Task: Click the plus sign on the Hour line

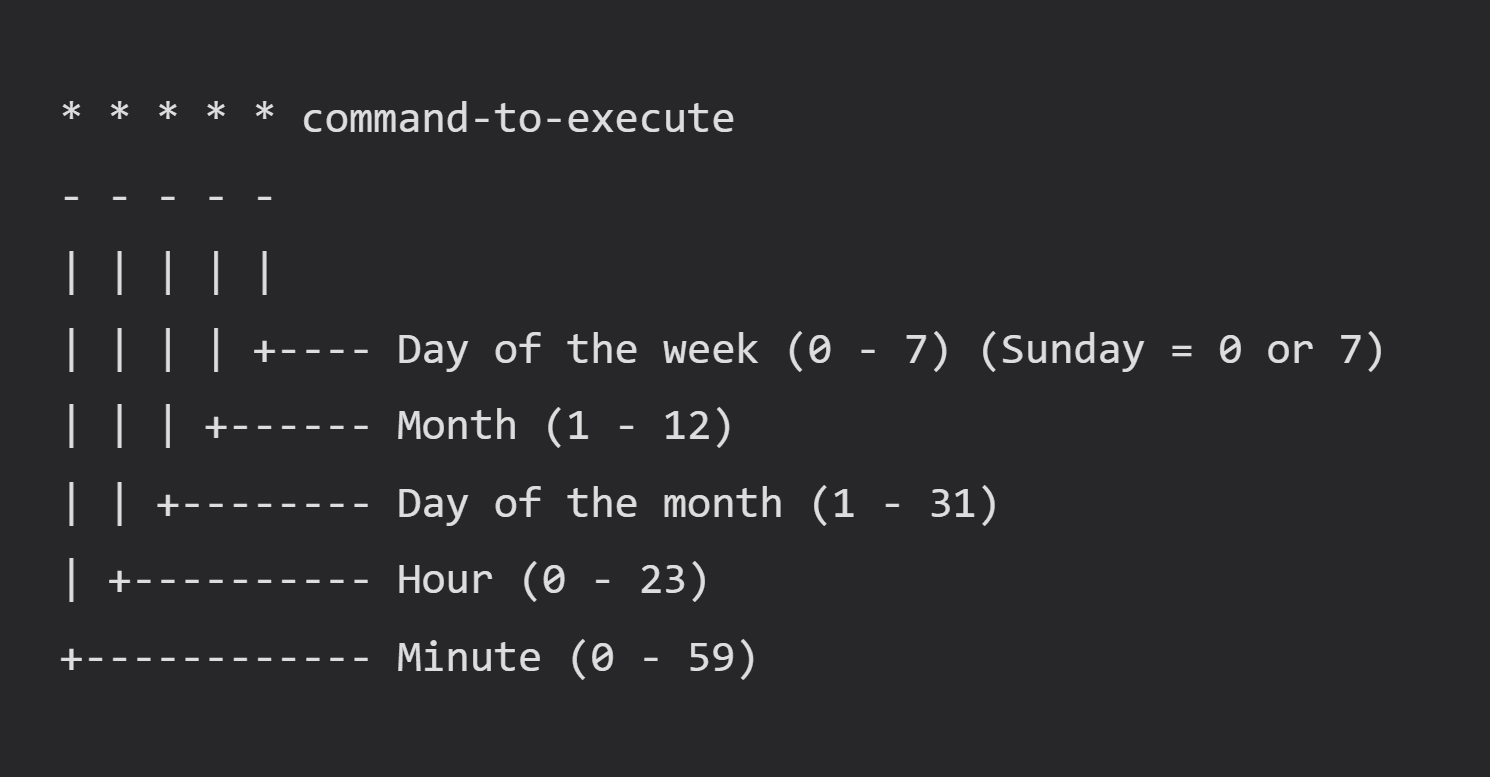Action: (120, 580)
